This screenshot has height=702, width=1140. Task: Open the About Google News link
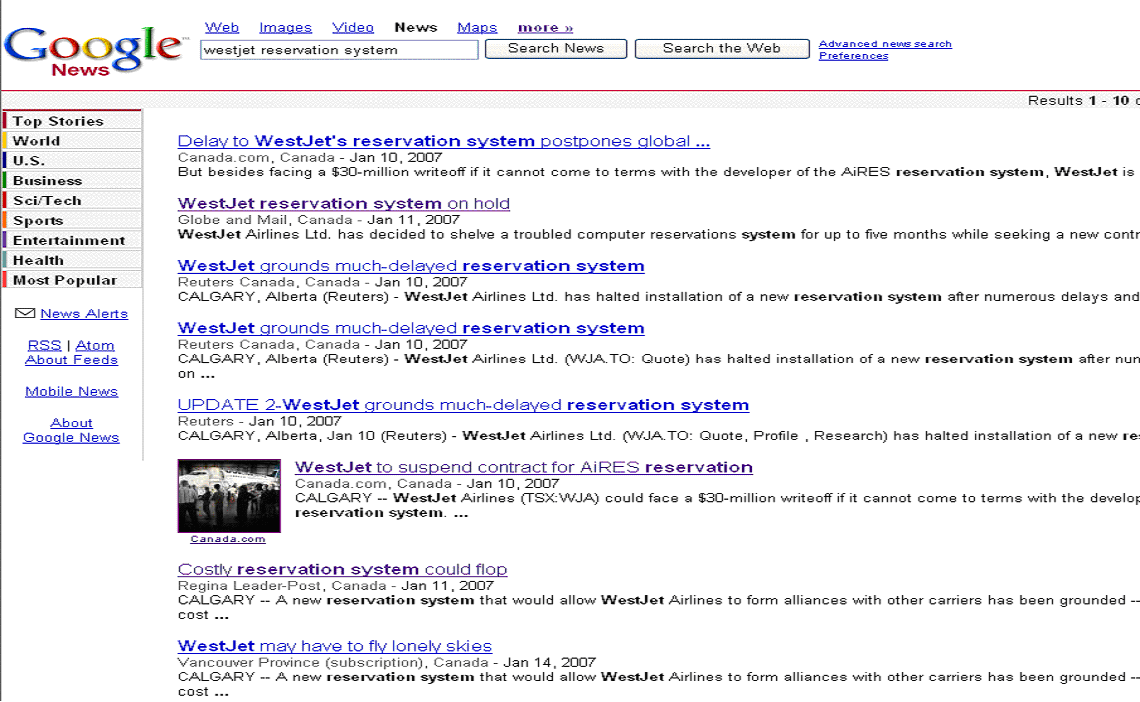point(71,430)
